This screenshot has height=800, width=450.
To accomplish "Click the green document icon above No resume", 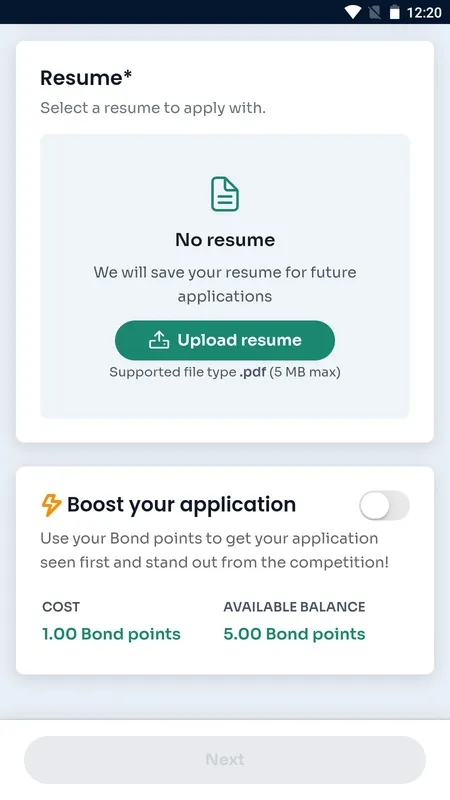I will (x=225, y=194).
